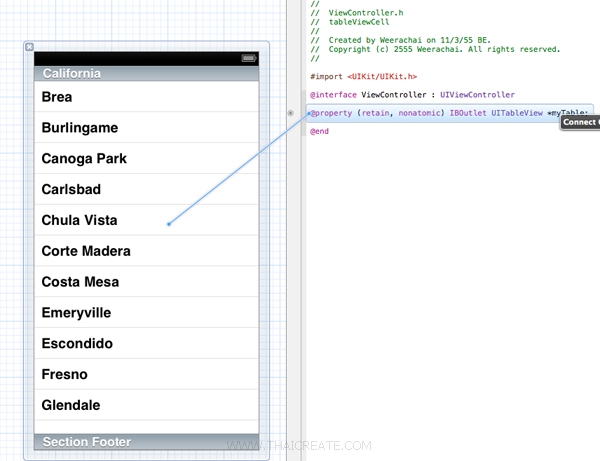The height and width of the screenshot is (461, 600).
Task: Select the Corte Madera table row
Action: (147, 251)
